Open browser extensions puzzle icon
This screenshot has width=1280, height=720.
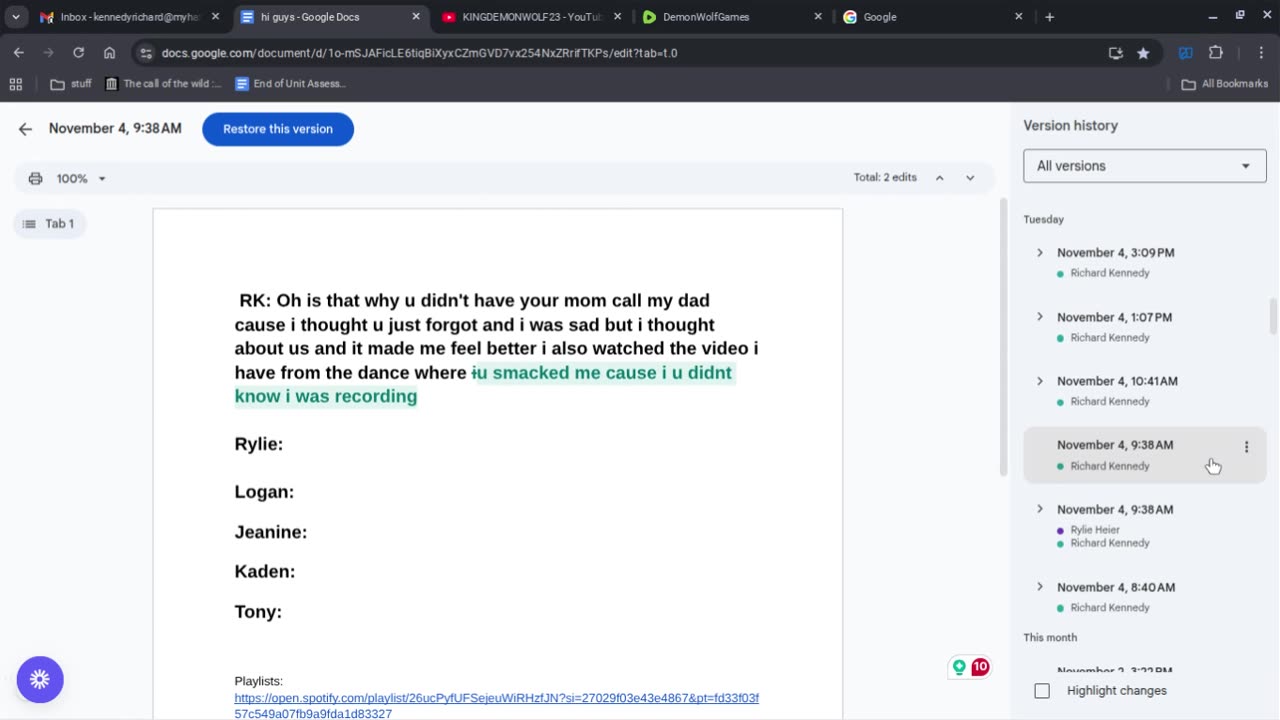click(1216, 53)
